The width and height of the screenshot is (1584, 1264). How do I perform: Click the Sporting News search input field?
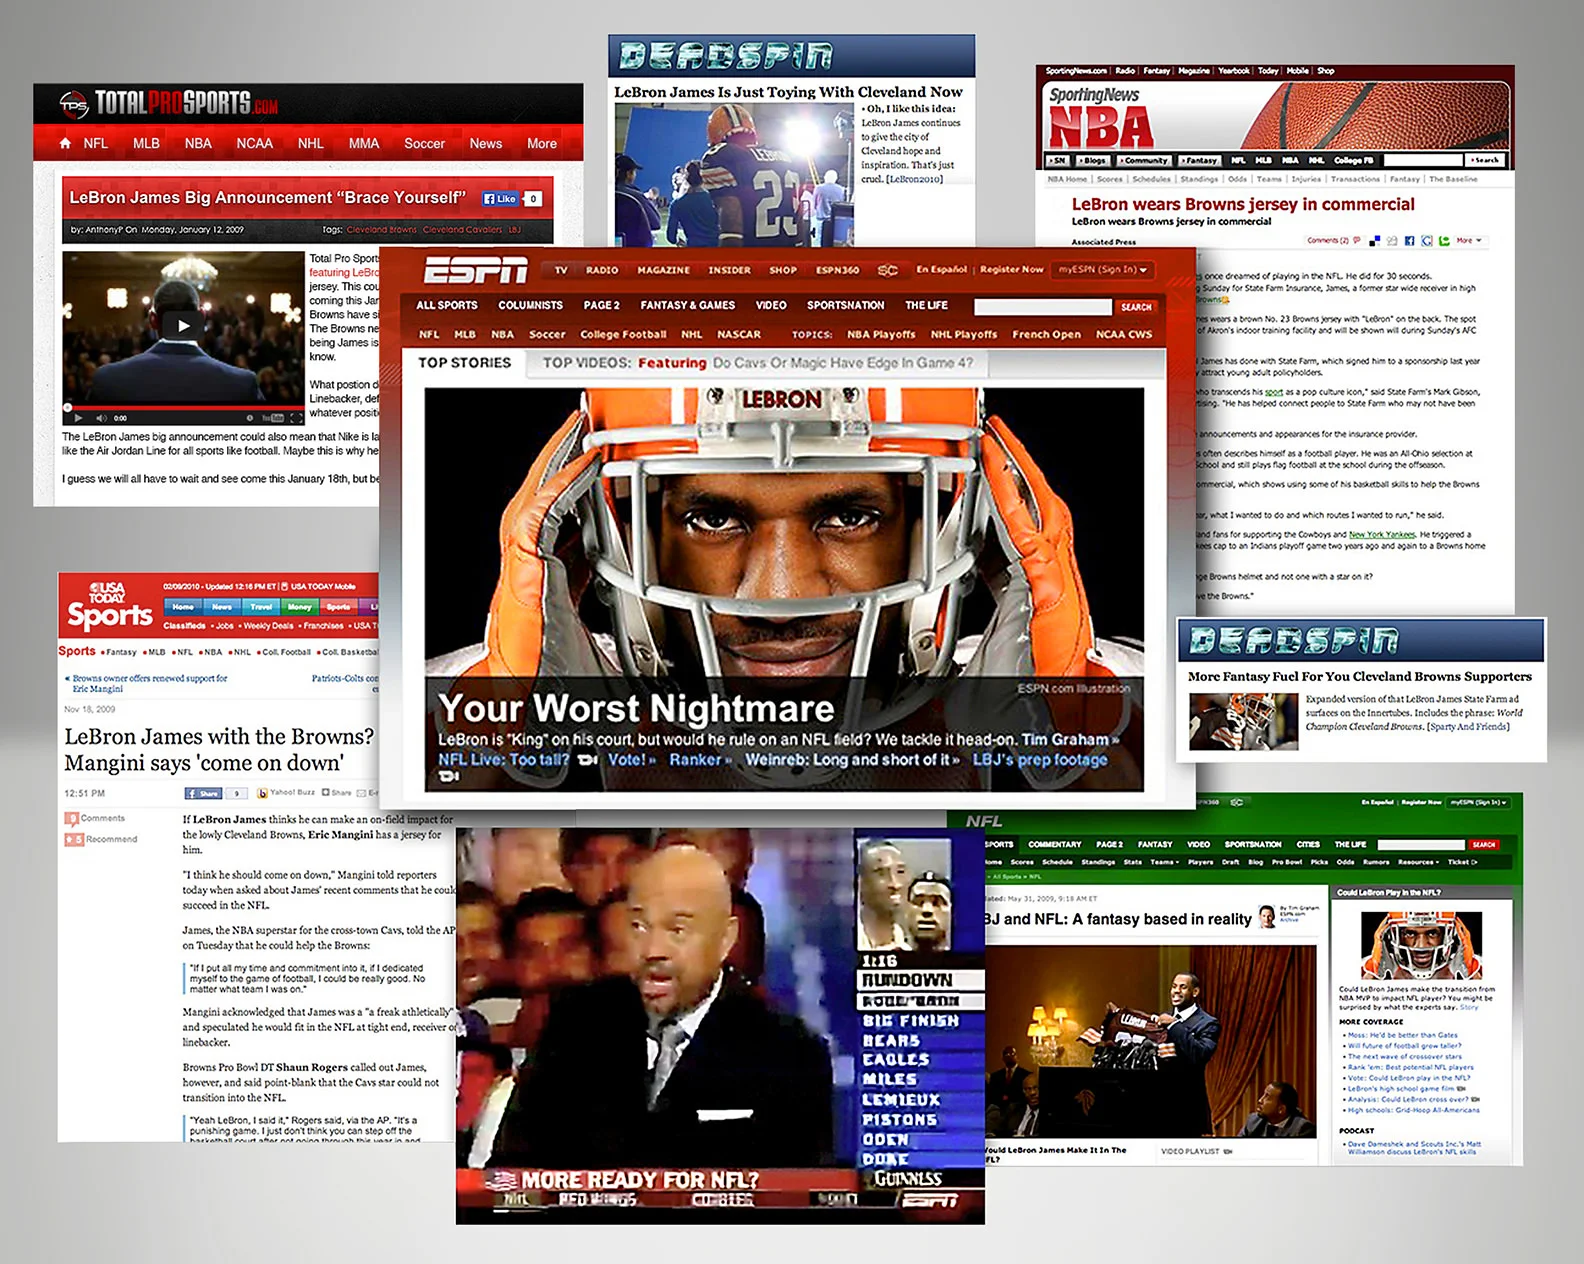(x=1422, y=160)
